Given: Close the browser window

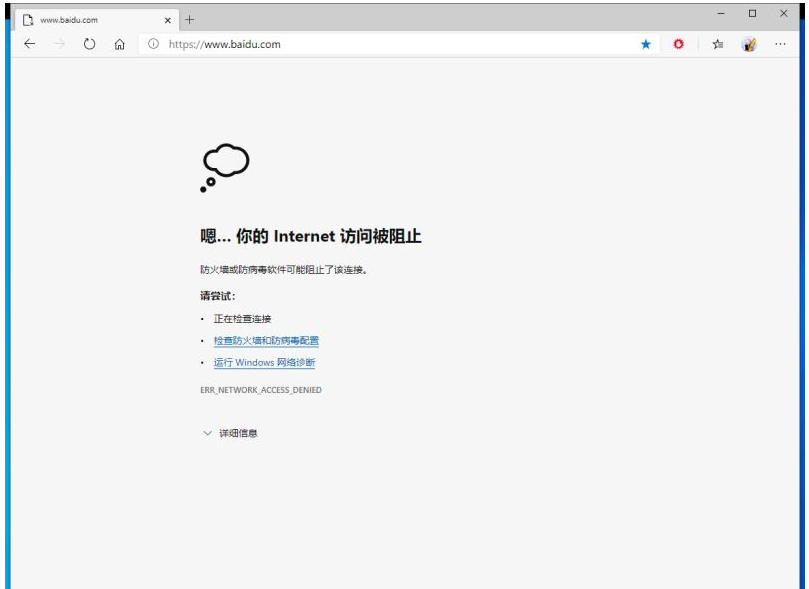Looking at the screenshot, I should tap(785, 14).
